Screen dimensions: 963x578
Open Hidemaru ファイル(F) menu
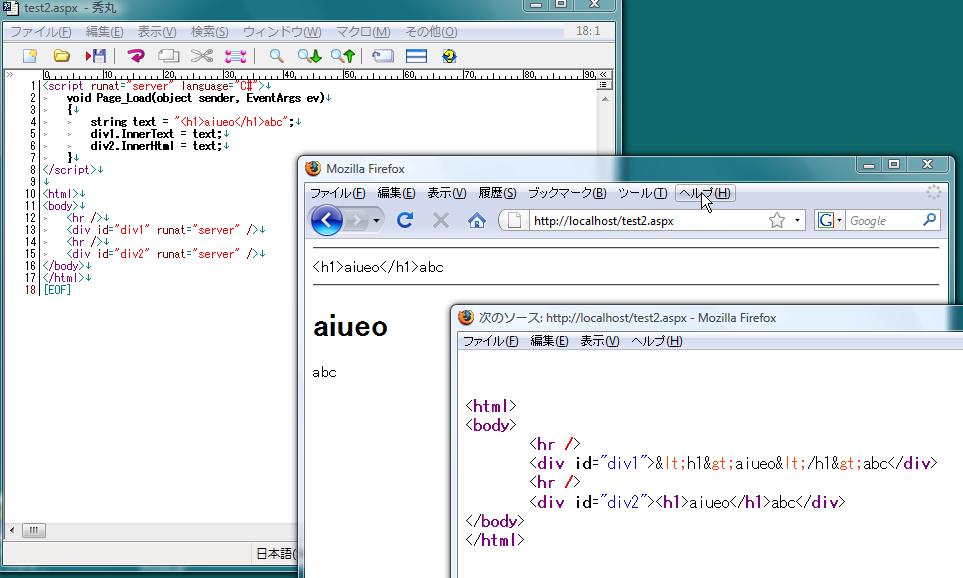(x=41, y=31)
